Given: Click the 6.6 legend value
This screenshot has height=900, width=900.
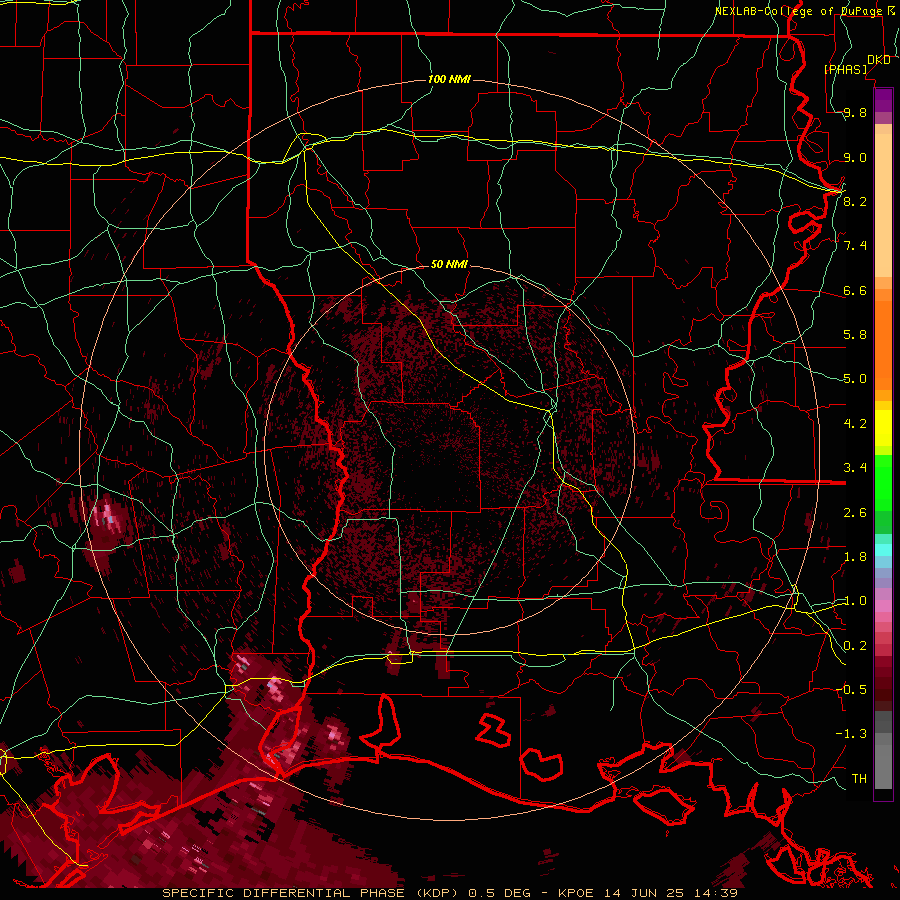Looking at the screenshot, I should [x=855, y=290].
